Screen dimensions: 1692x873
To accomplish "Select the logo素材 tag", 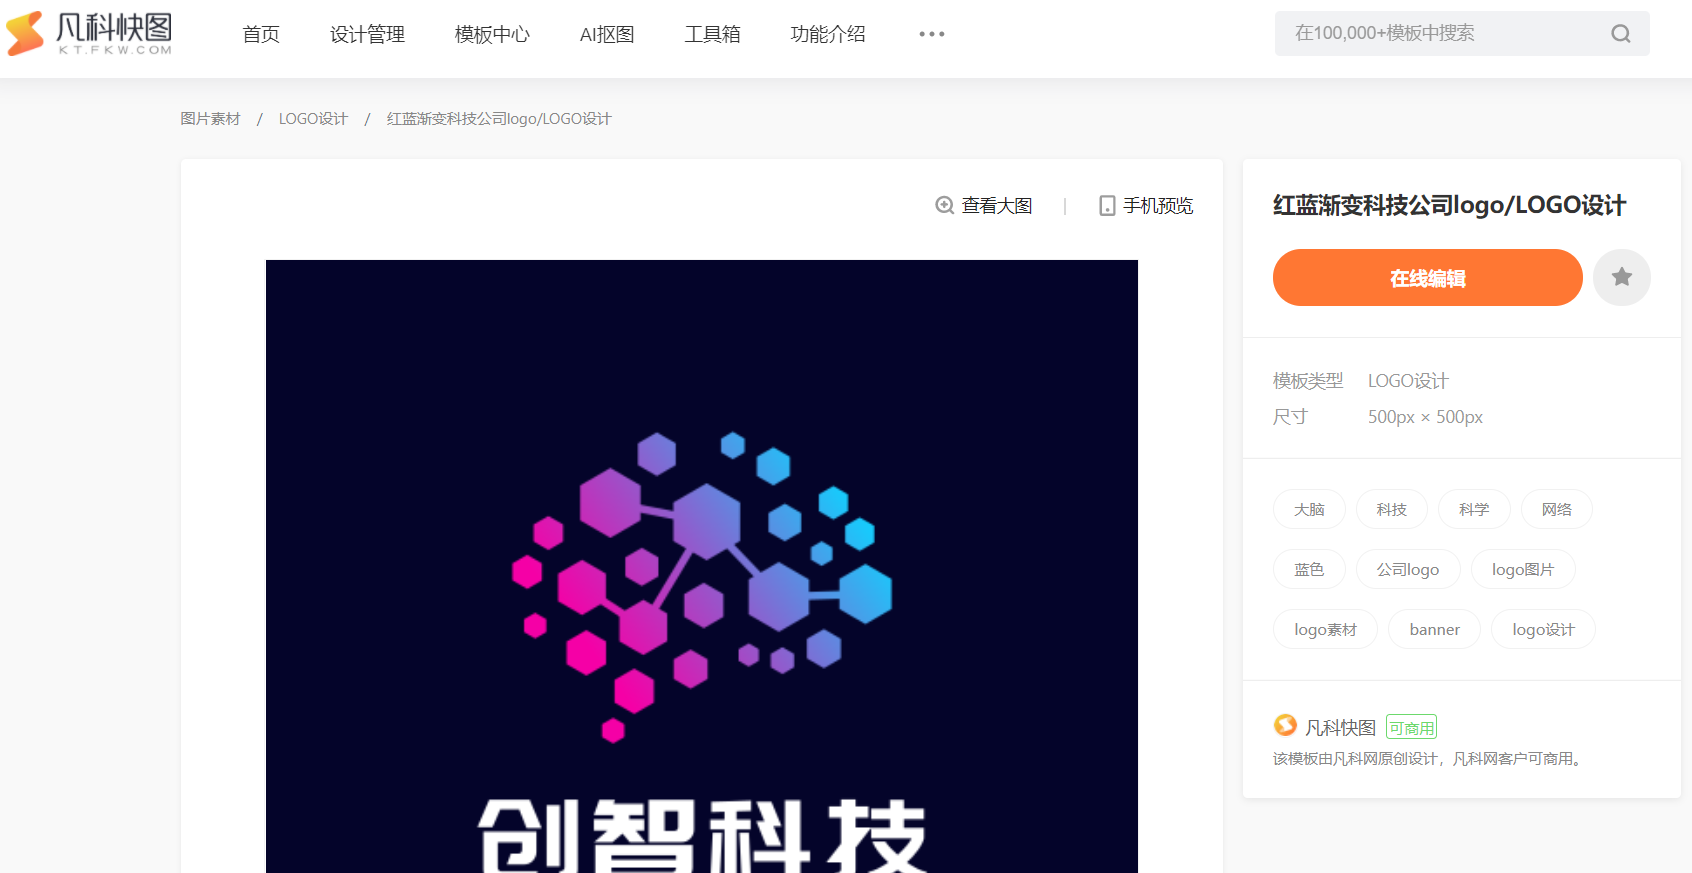I will point(1325,630).
